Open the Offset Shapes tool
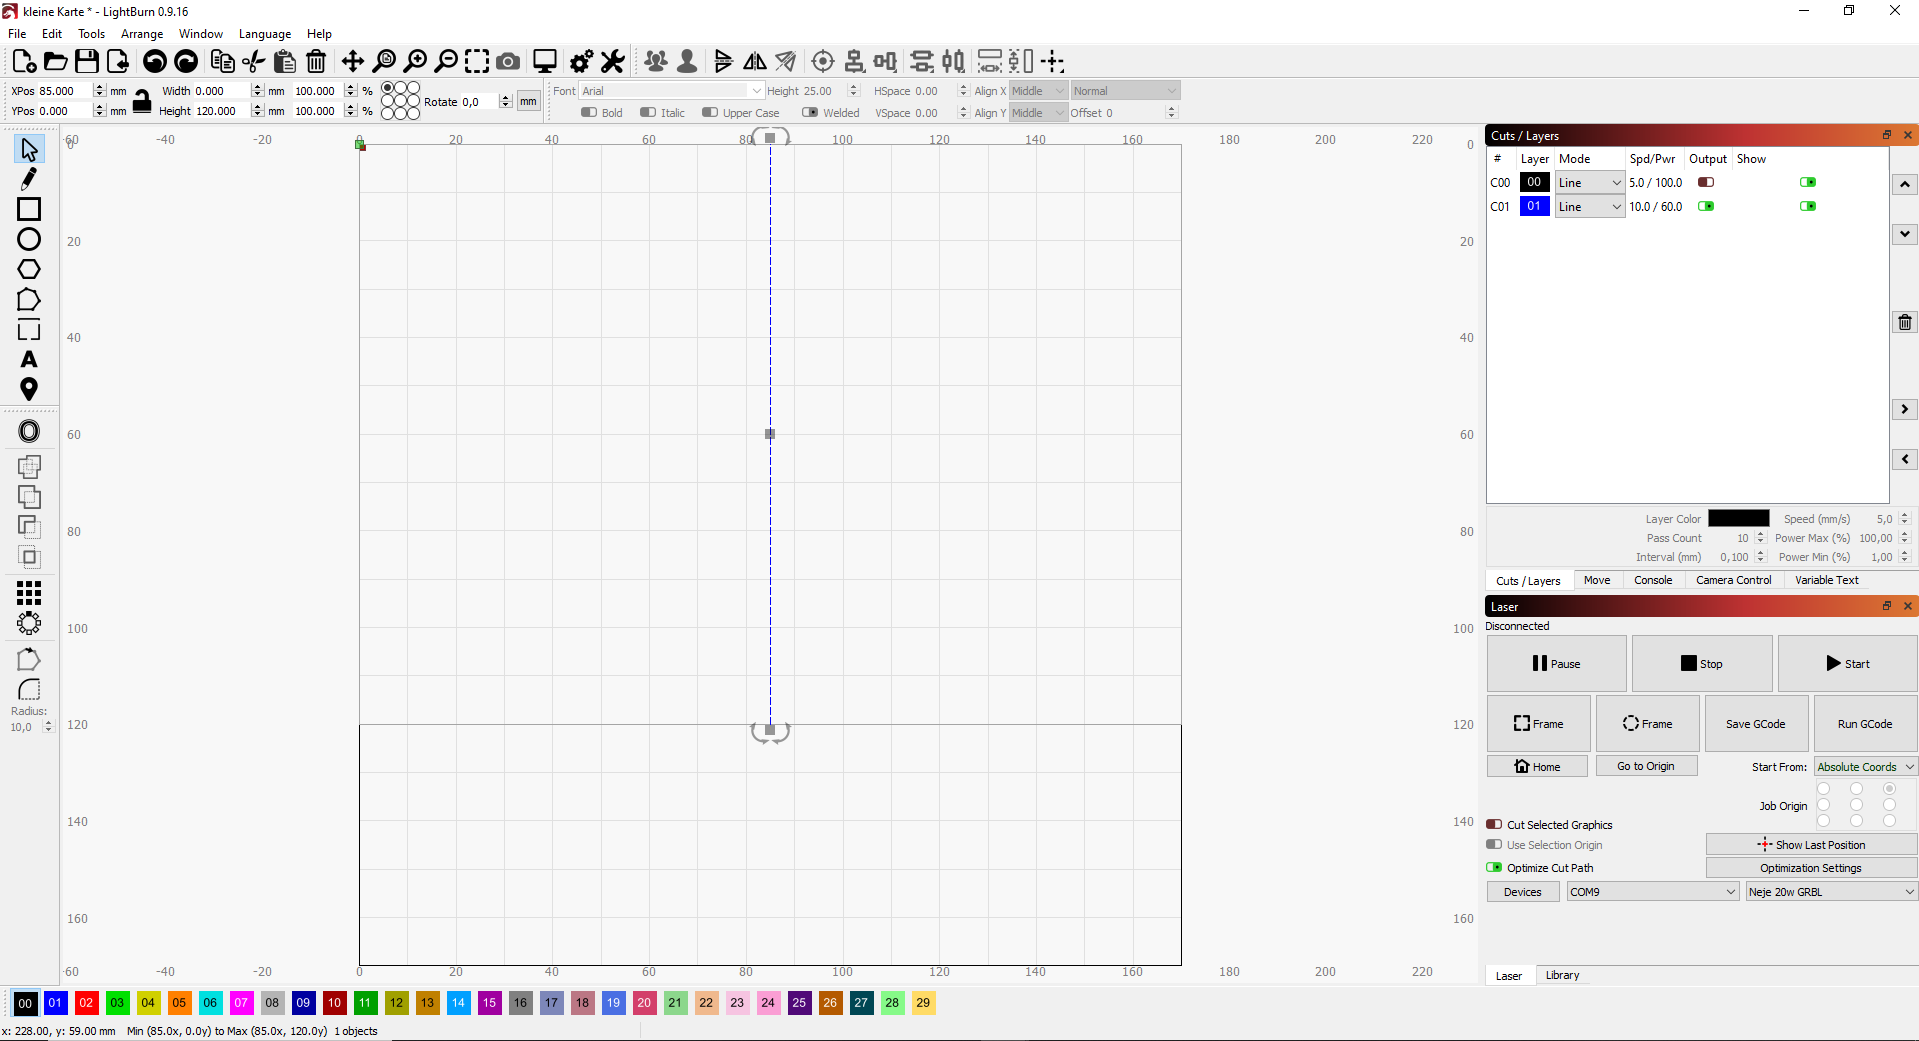 point(29,431)
